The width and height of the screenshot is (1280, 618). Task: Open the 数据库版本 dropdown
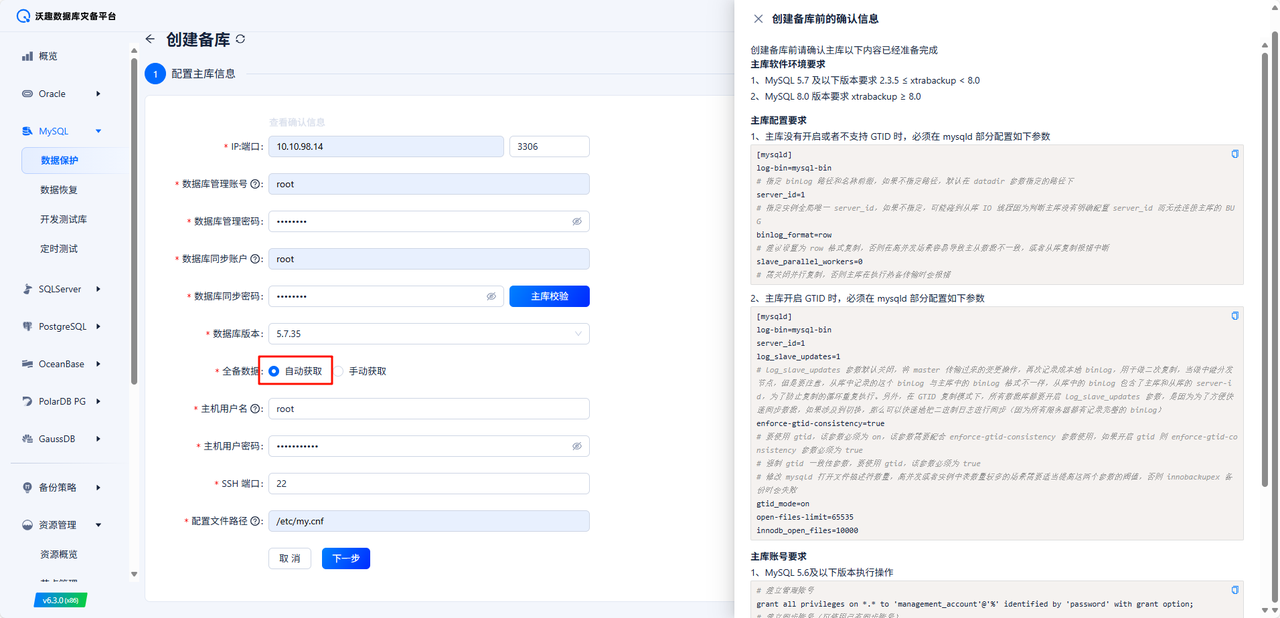point(429,334)
